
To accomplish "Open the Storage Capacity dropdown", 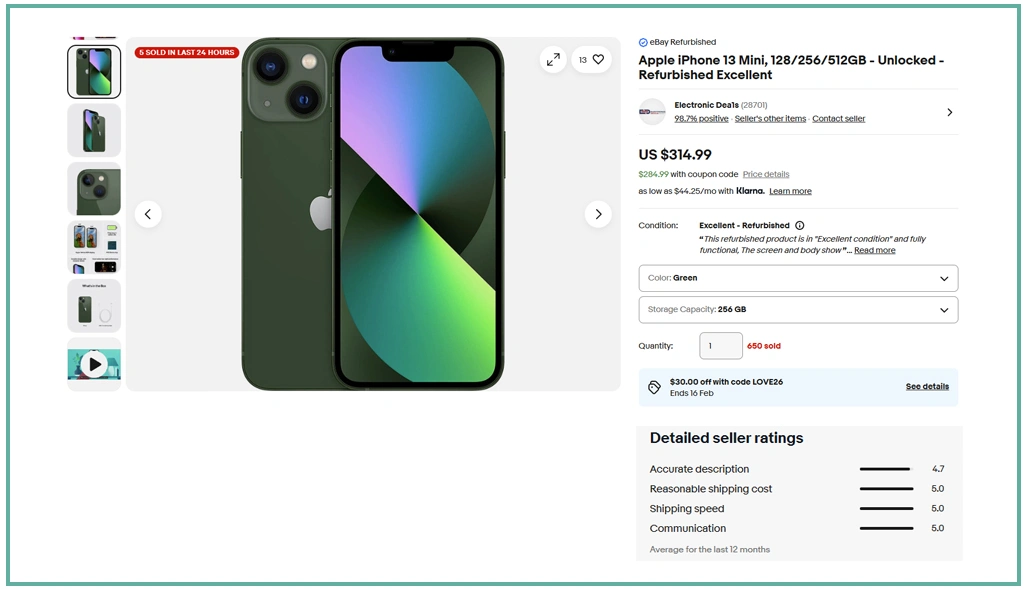I will click(798, 310).
